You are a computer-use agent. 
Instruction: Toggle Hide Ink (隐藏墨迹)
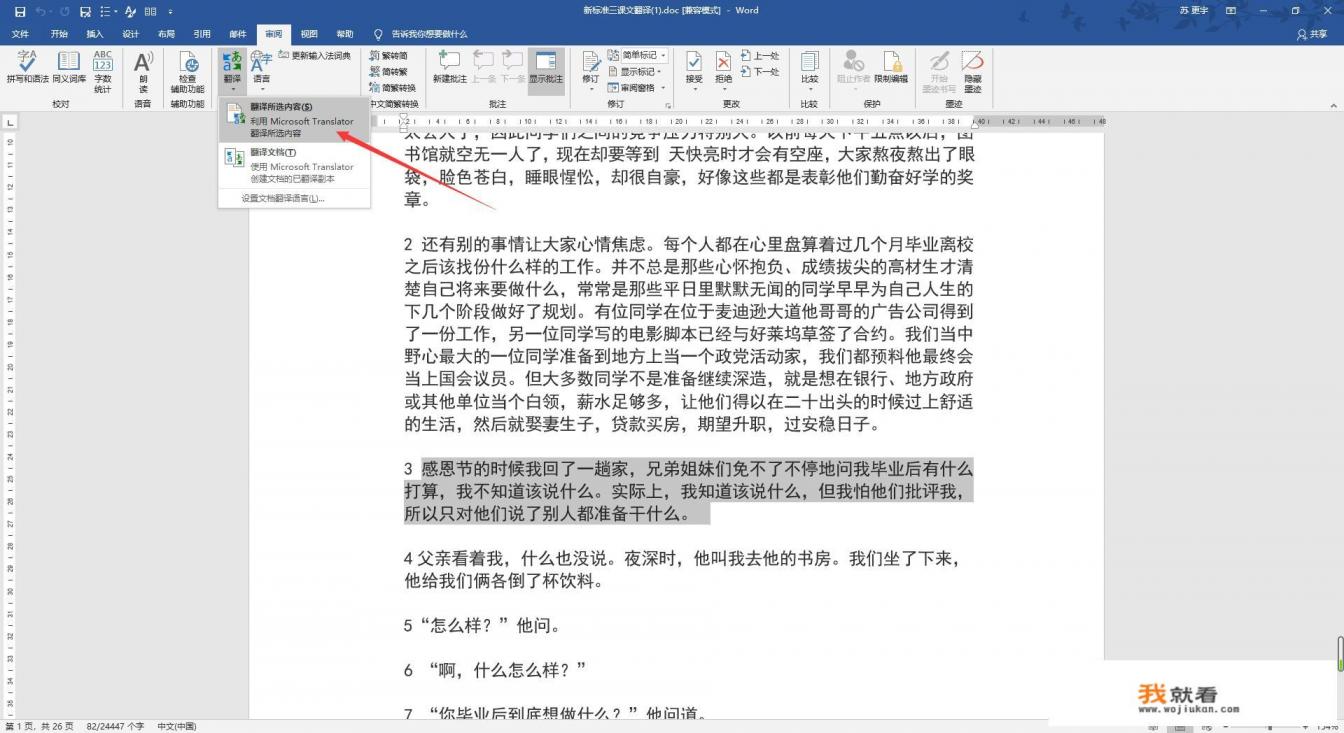972,72
